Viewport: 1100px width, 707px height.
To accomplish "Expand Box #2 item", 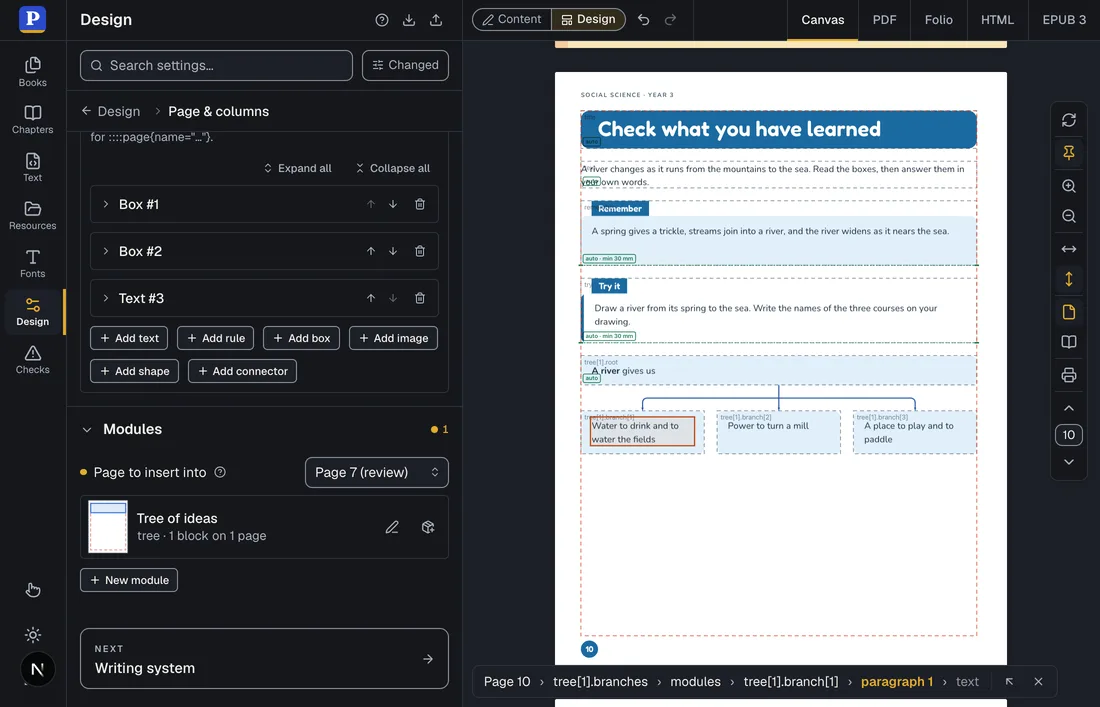I will [106, 251].
